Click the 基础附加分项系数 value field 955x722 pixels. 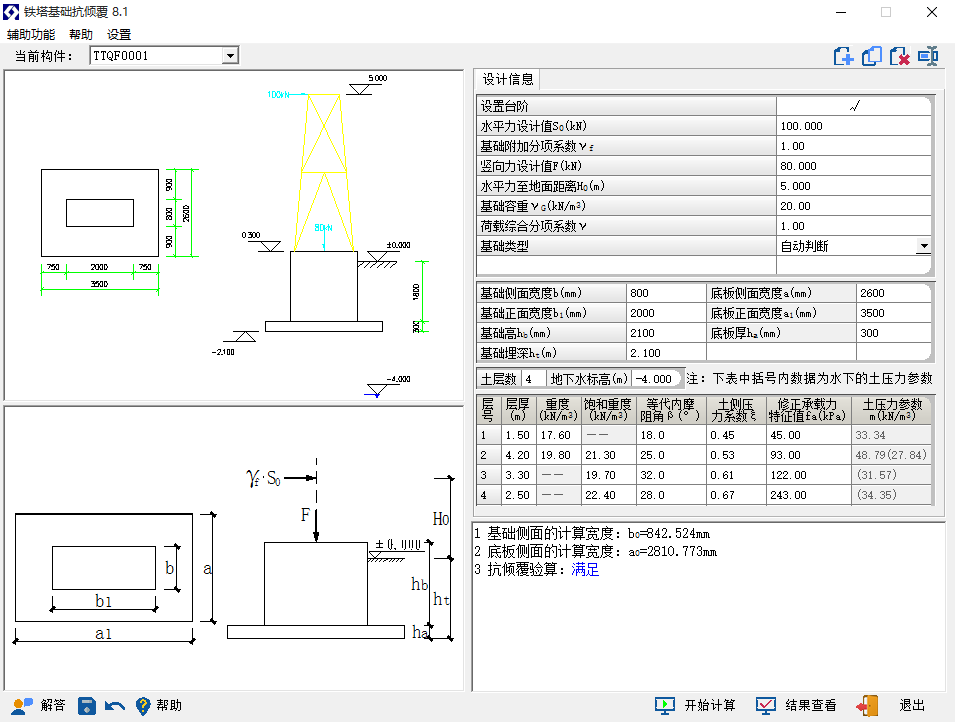(x=854, y=146)
